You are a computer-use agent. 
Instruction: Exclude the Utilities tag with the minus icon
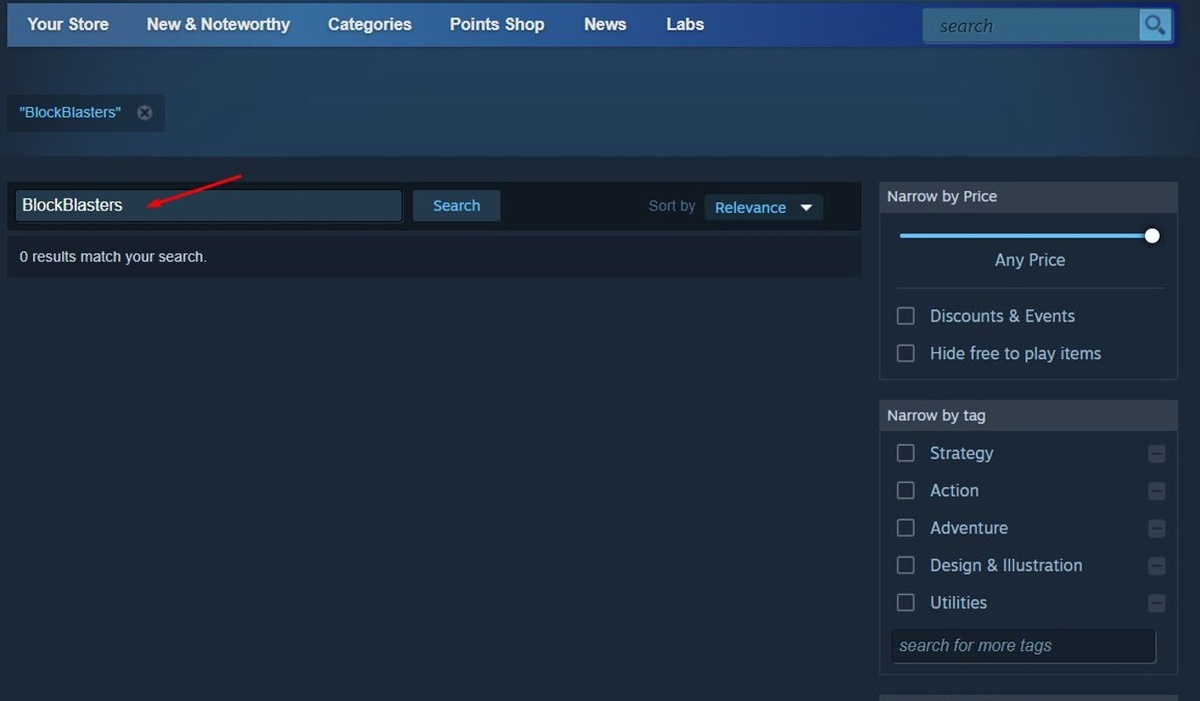point(1157,604)
